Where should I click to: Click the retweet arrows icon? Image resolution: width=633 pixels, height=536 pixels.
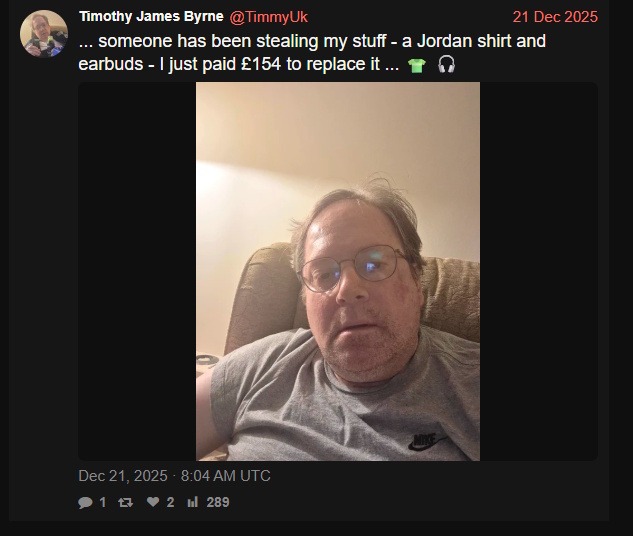click(x=125, y=502)
